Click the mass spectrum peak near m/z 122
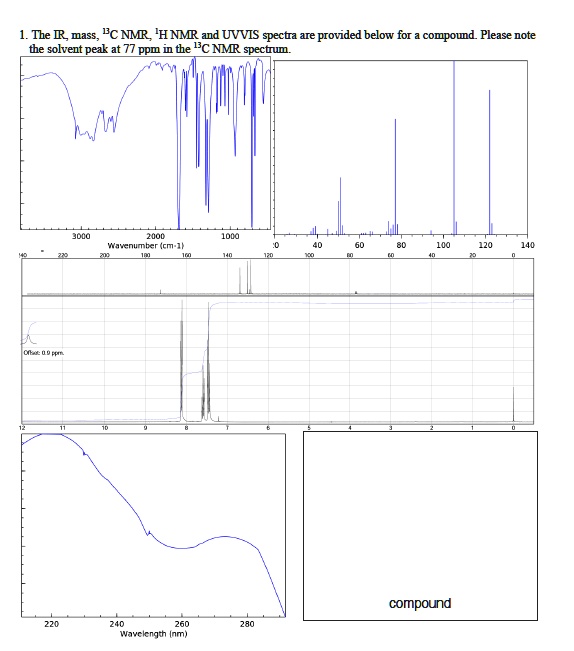Viewport: 574px width, 651px height. [489, 163]
